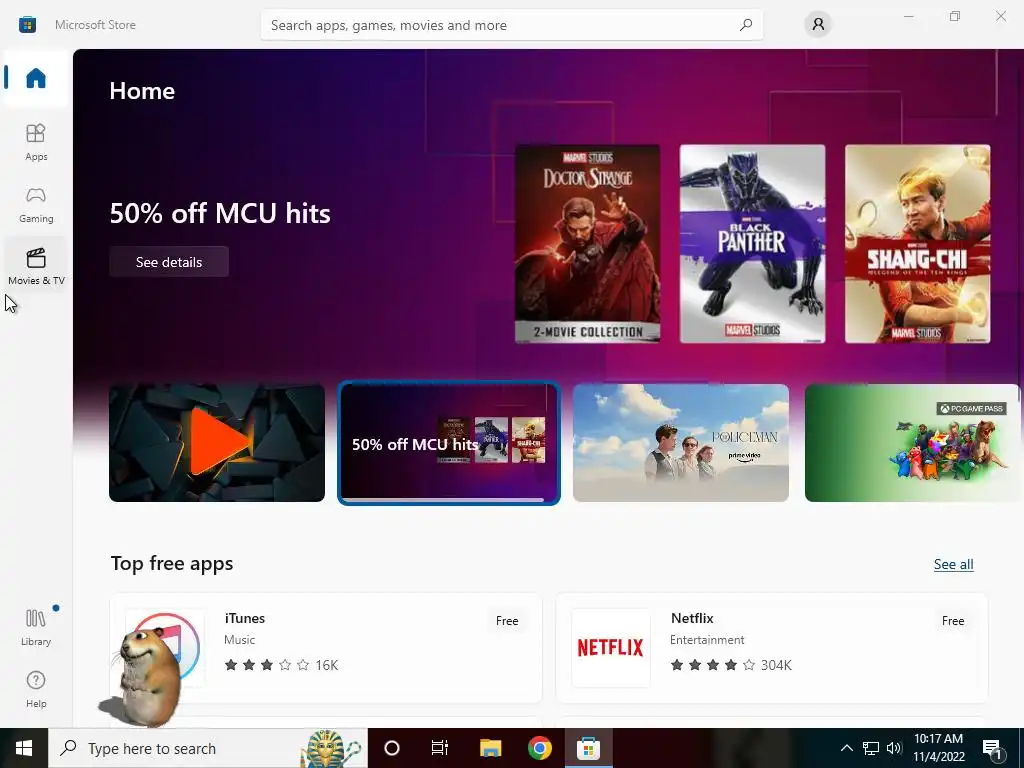
Task: Open Google Chrome from the taskbar
Action: tap(539, 748)
